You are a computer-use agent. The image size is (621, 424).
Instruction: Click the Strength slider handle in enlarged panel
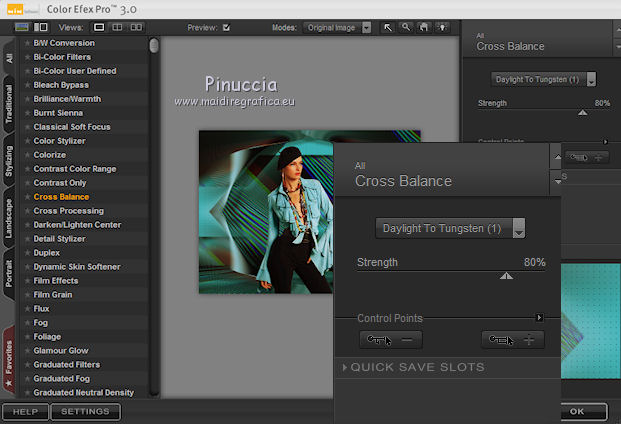(x=506, y=275)
